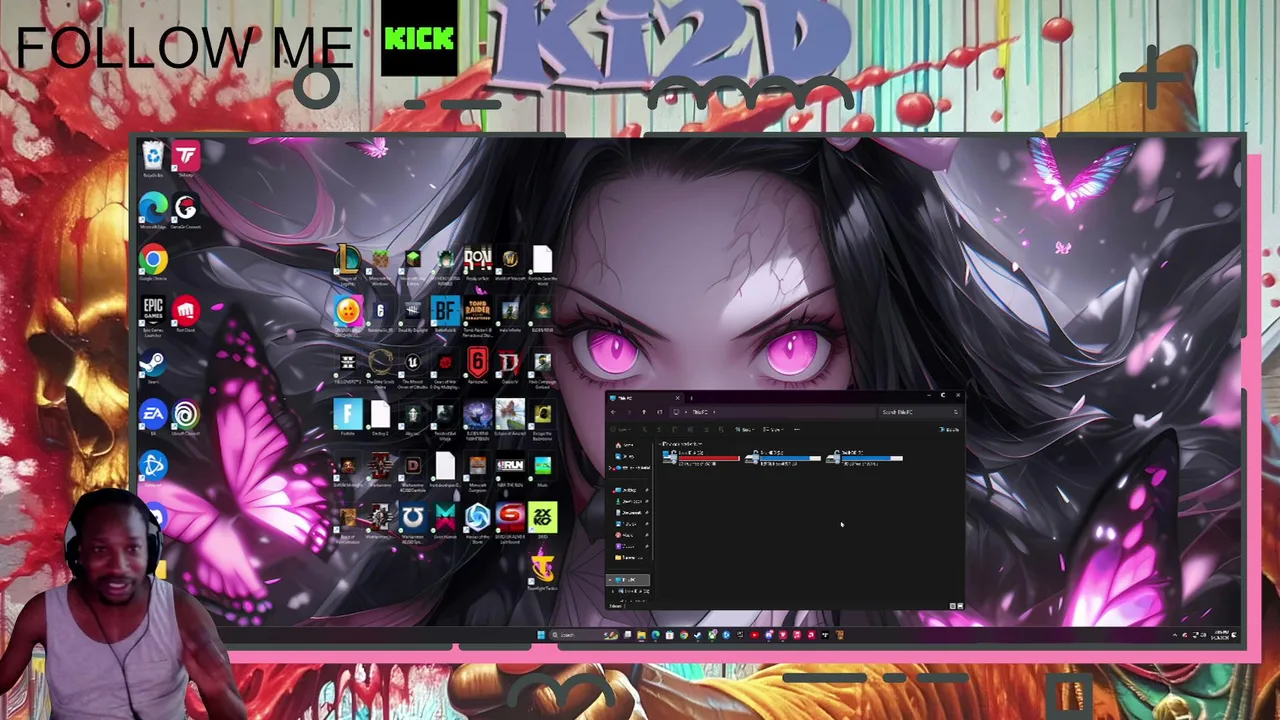The height and width of the screenshot is (720, 1280).
Task: Open Desktop in File Explorer quick access
Action: (x=630, y=490)
